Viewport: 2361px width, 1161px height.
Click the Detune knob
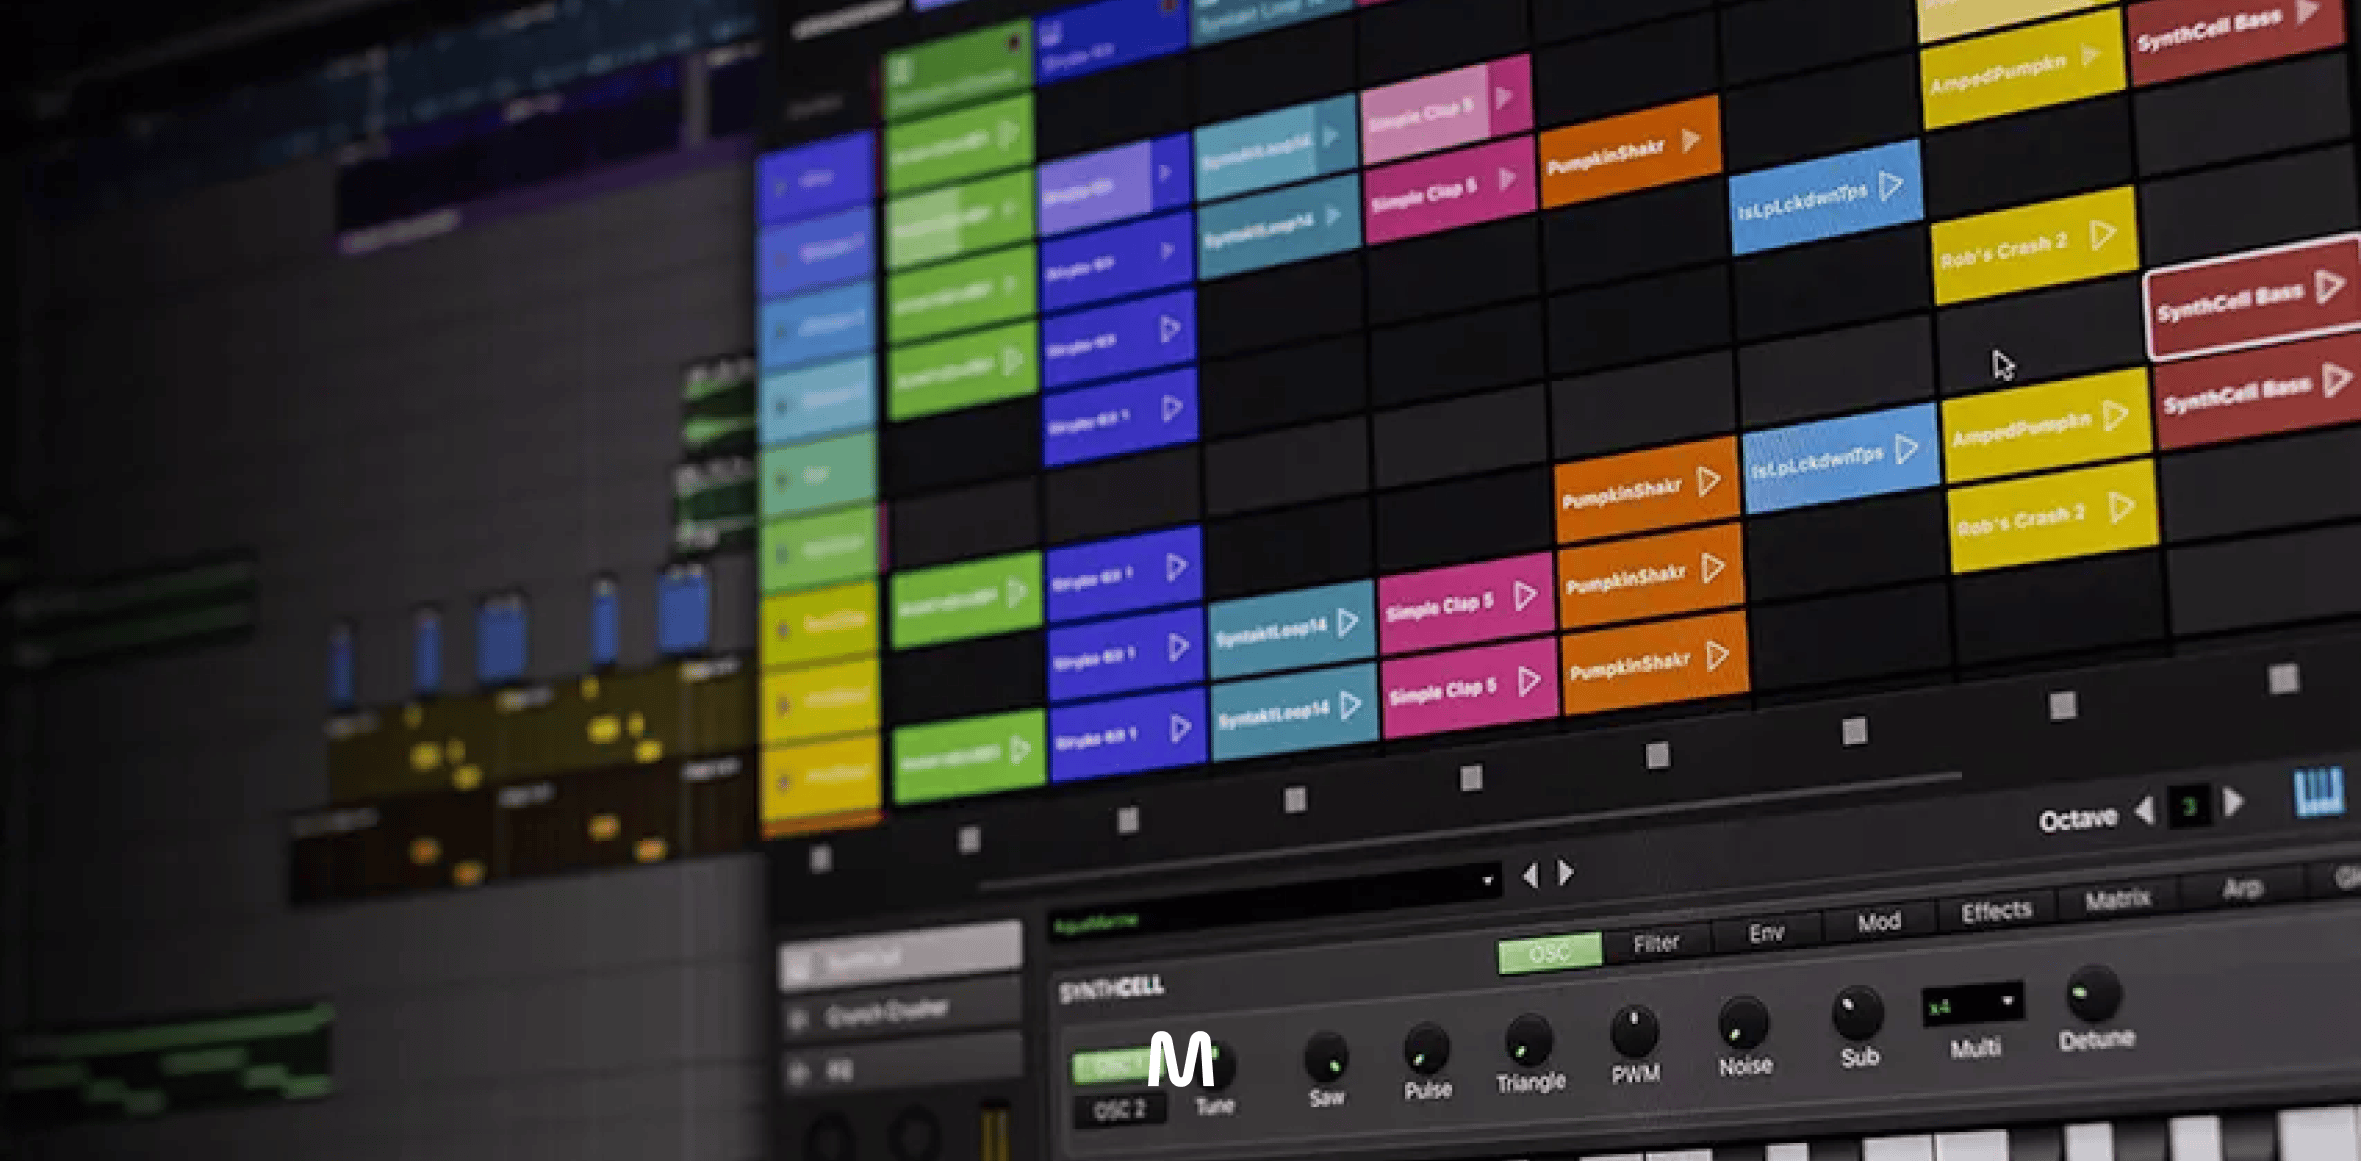point(2094,995)
